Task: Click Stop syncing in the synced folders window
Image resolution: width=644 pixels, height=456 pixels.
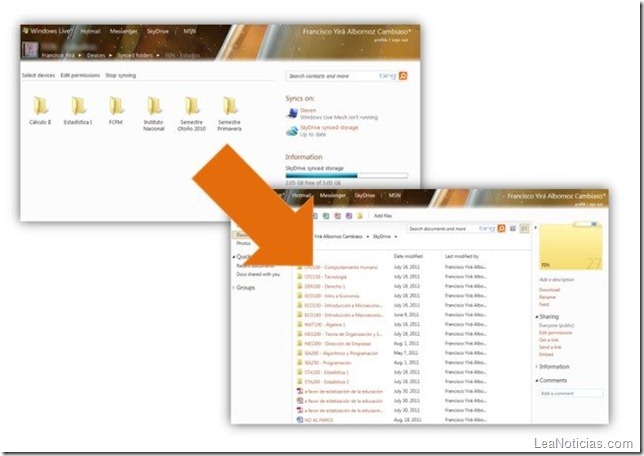Action: (120, 75)
